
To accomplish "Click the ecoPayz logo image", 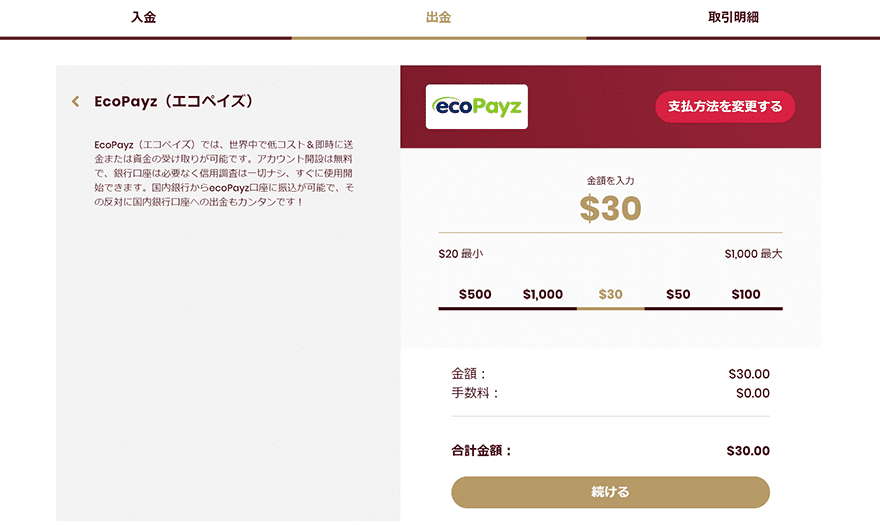I will click(476, 107).
